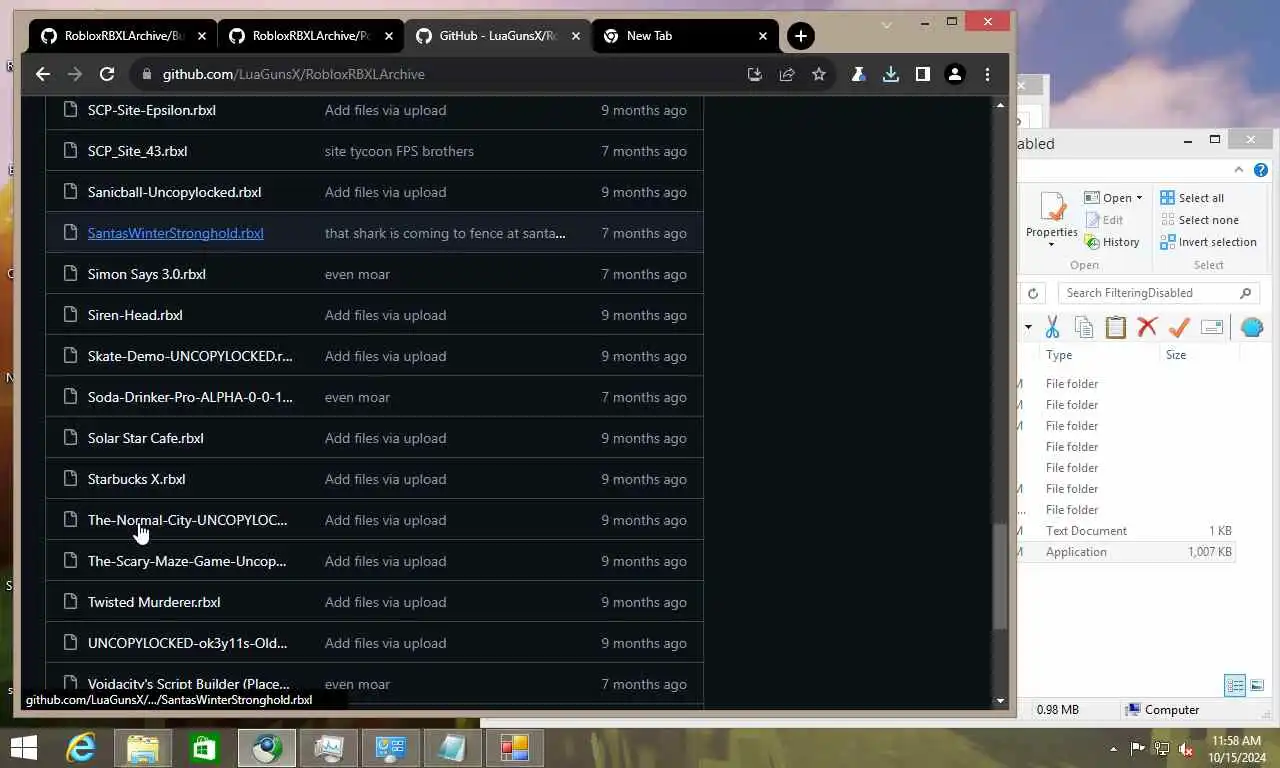1280x768 pixels.
Task: Click the address bar URL
Action: pyautogui.click(x=294, y=74)
